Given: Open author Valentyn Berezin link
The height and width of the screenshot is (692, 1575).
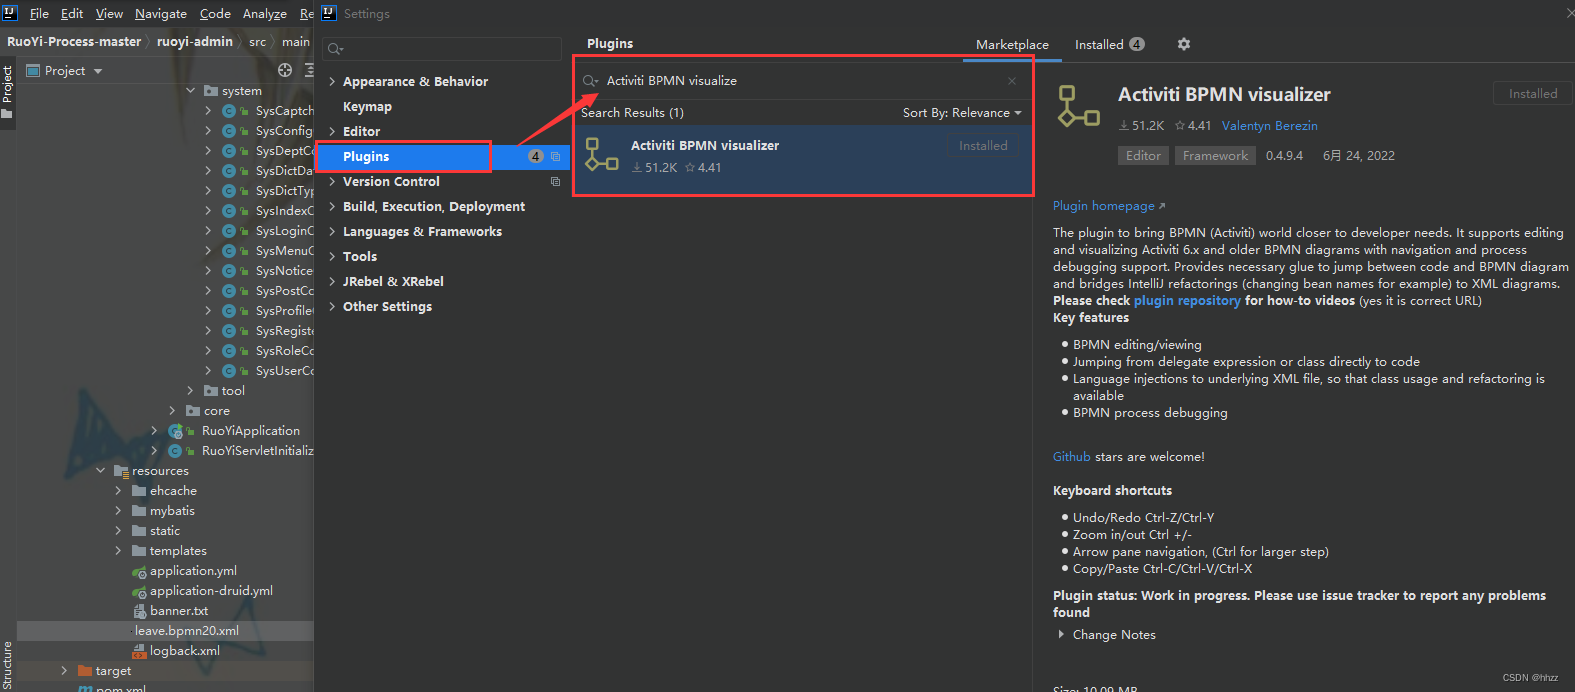Looking at the screenshot, I should click(x=1269, y=126).
